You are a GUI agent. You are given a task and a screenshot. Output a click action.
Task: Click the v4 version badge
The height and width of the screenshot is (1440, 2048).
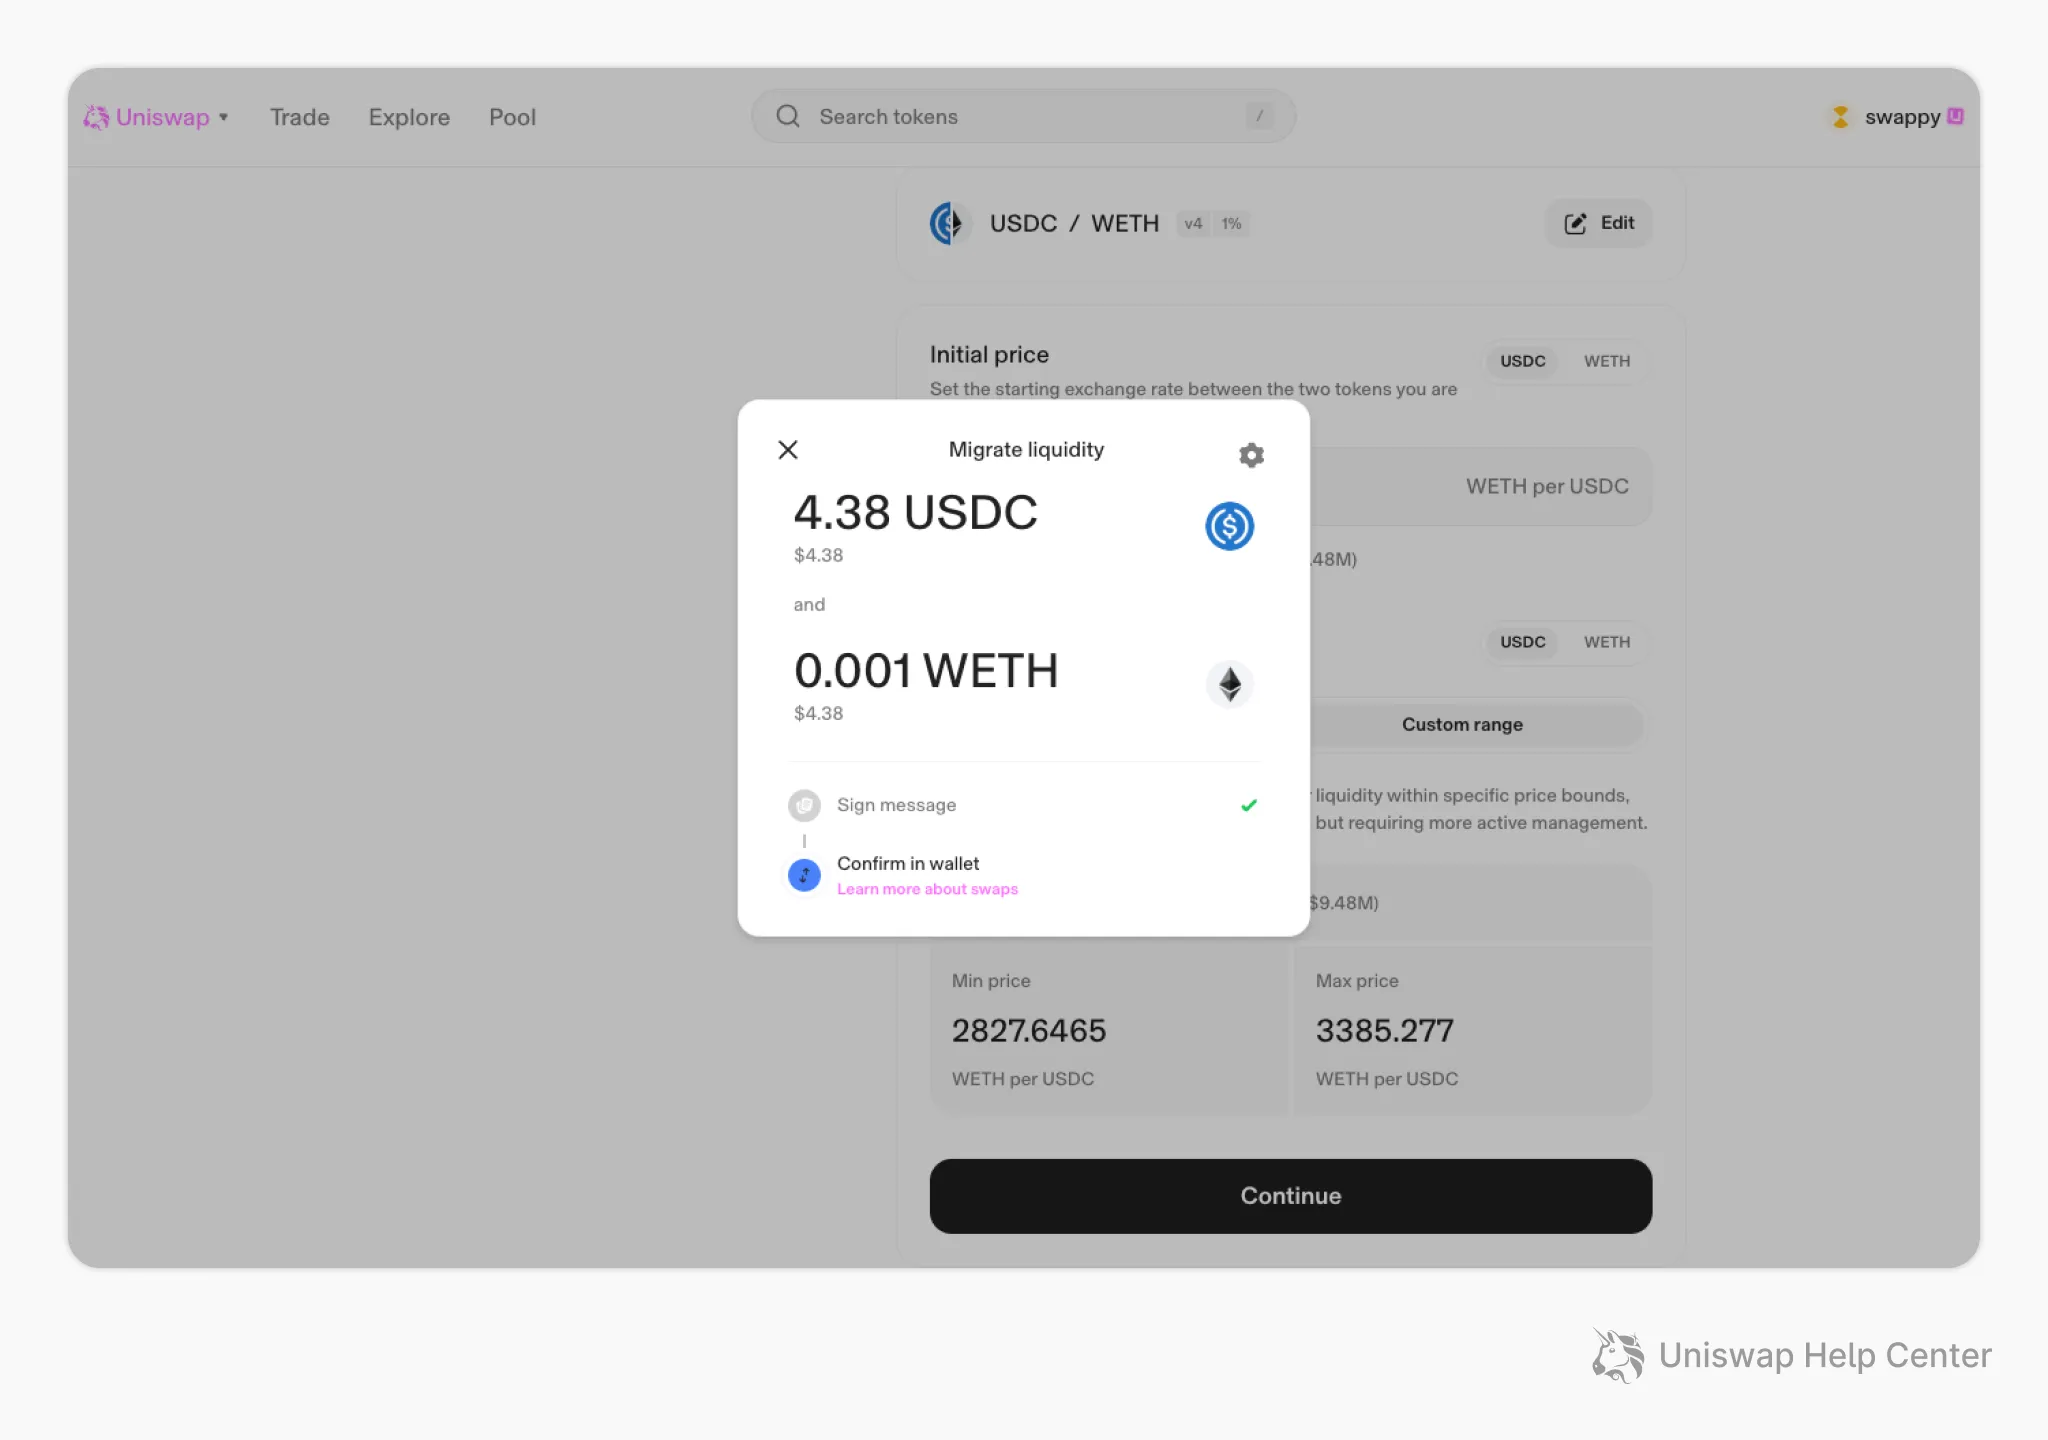tap(1193, 224)
